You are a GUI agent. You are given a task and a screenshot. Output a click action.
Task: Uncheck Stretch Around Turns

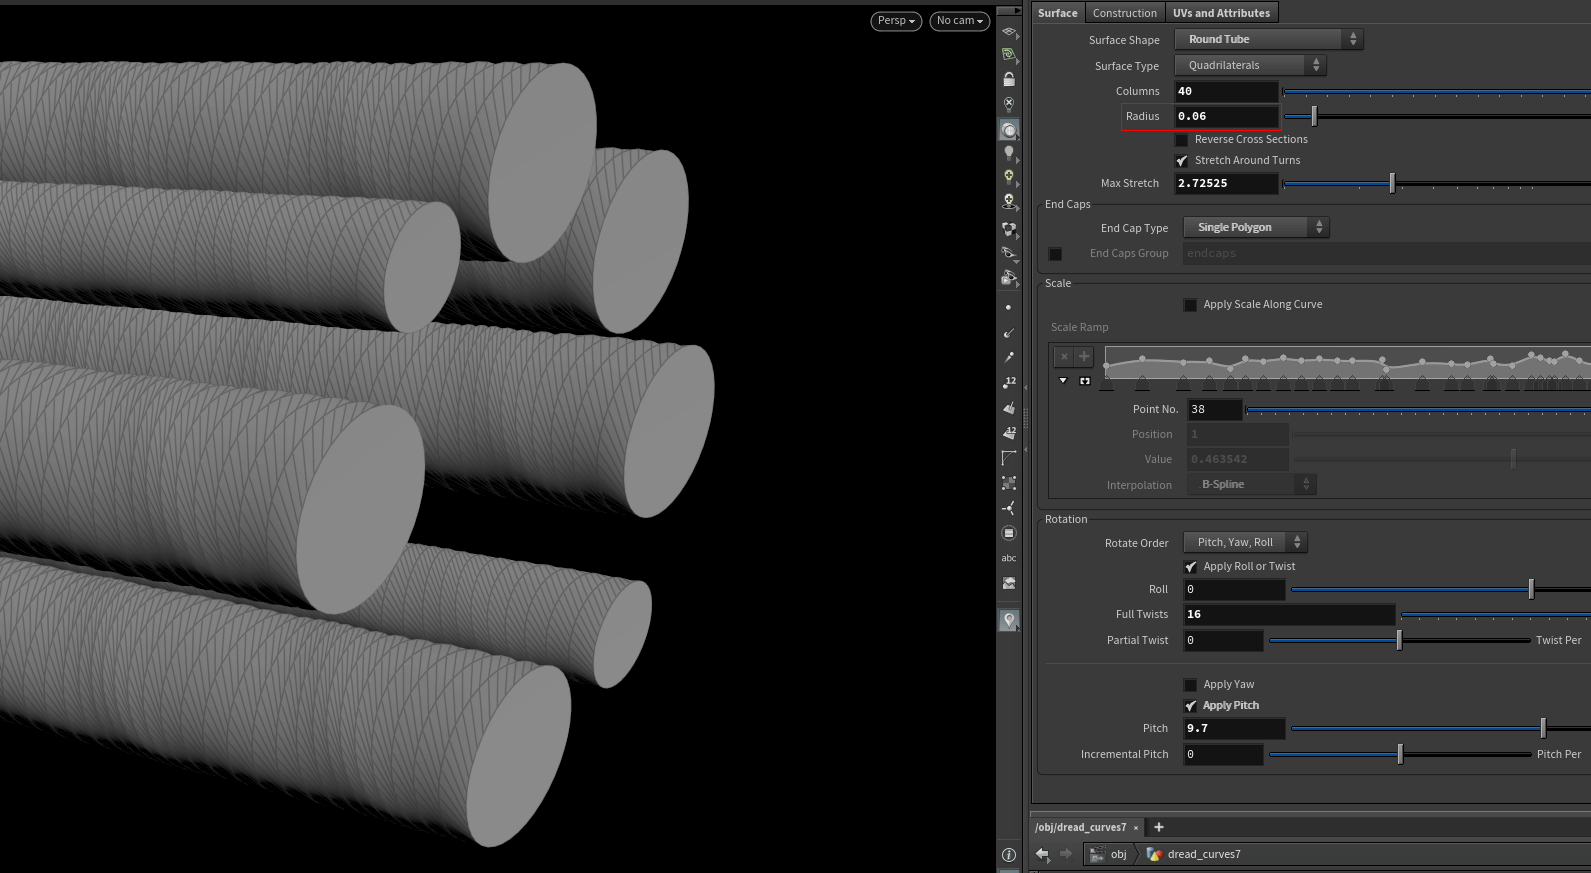coord(1181,161)
